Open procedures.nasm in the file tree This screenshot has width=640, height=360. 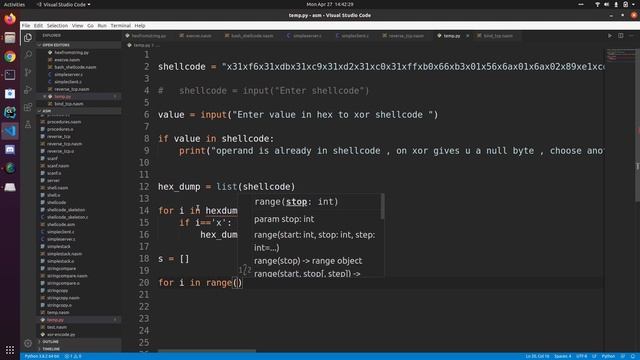(x=64, y=122)
